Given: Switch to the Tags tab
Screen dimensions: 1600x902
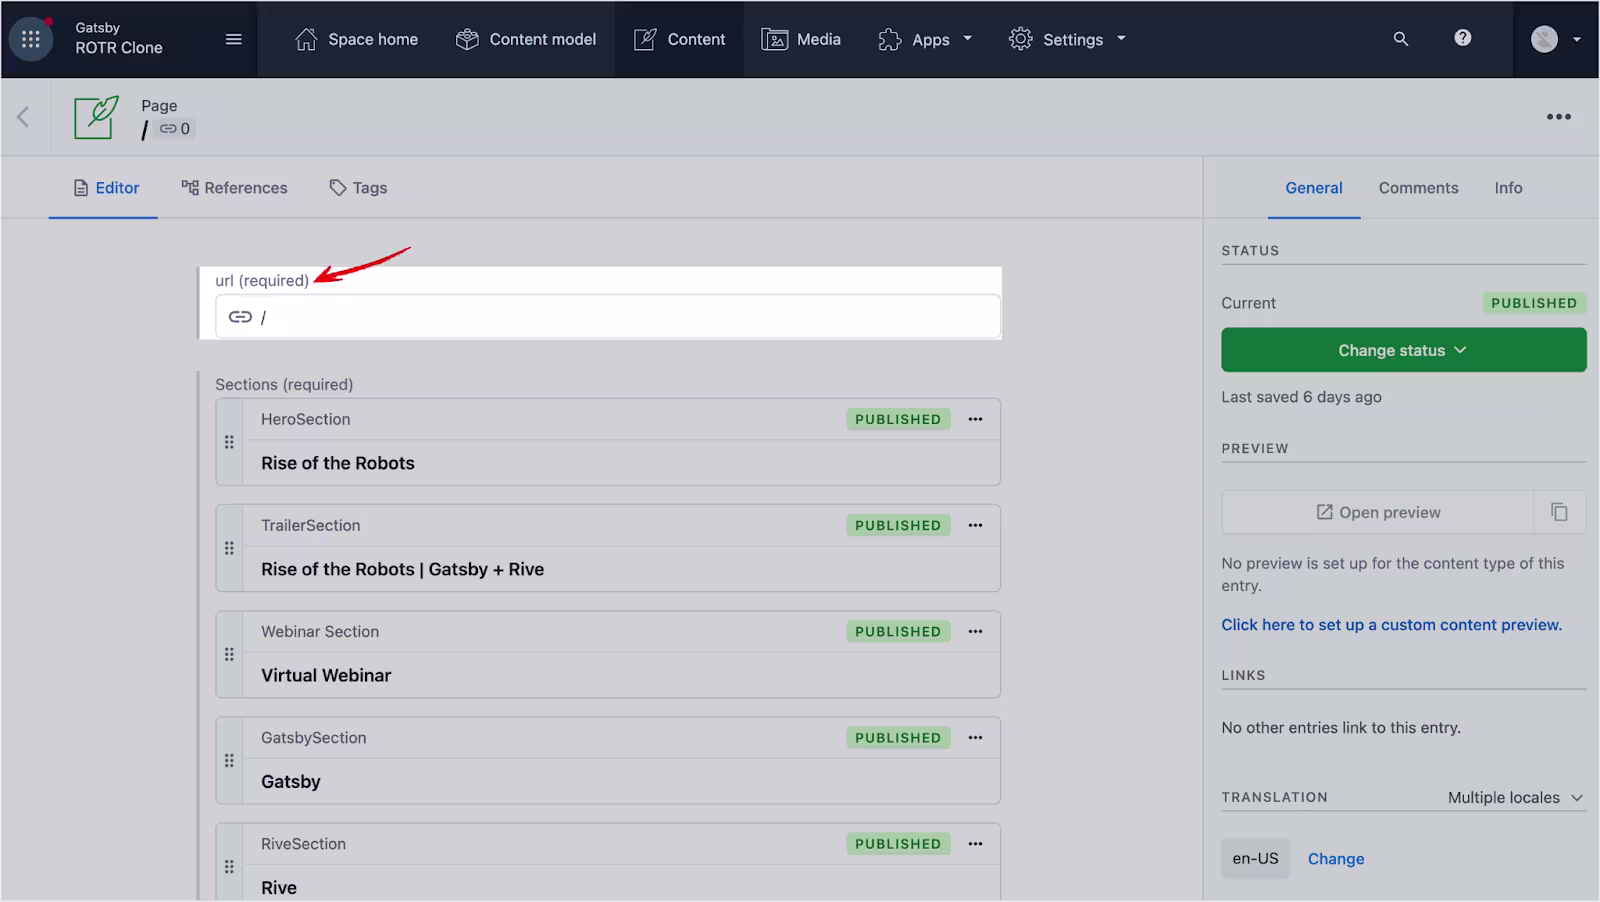Looking at the screenshot, I should point(358,188).
